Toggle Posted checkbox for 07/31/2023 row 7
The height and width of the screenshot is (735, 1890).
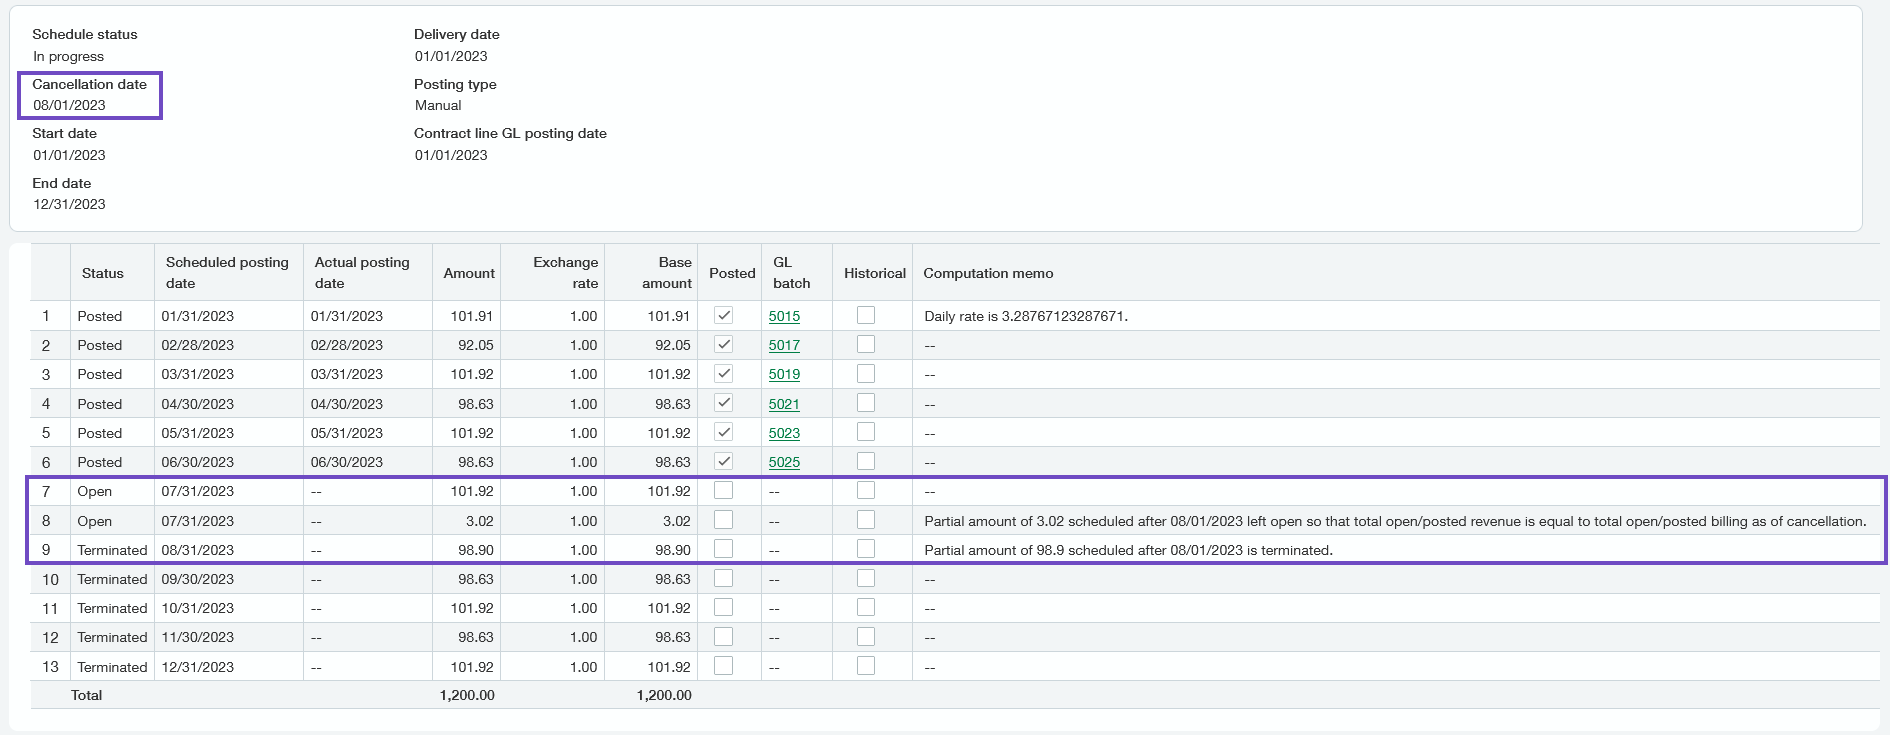click(x=724, y=490)
